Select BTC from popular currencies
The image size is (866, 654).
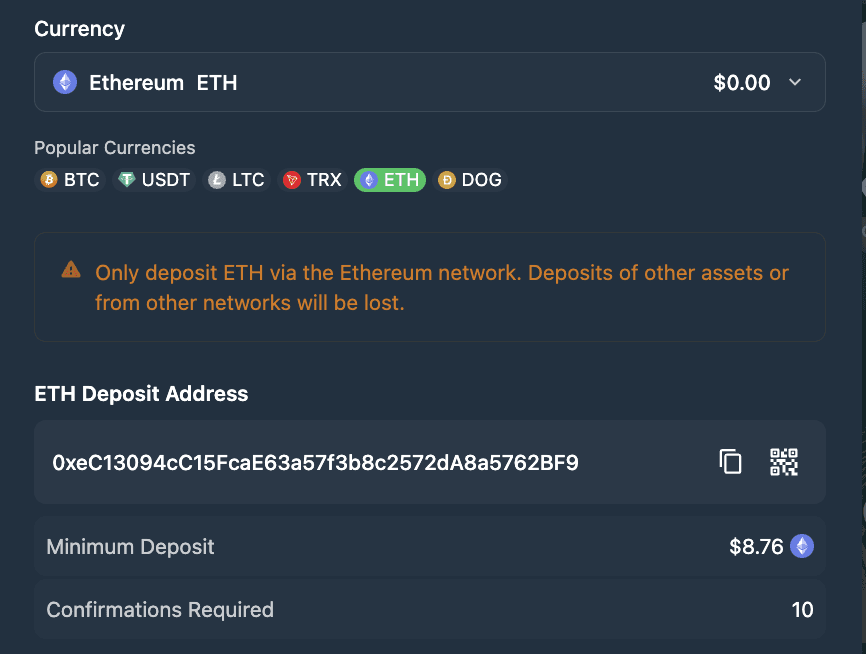(x=70, y=180)
